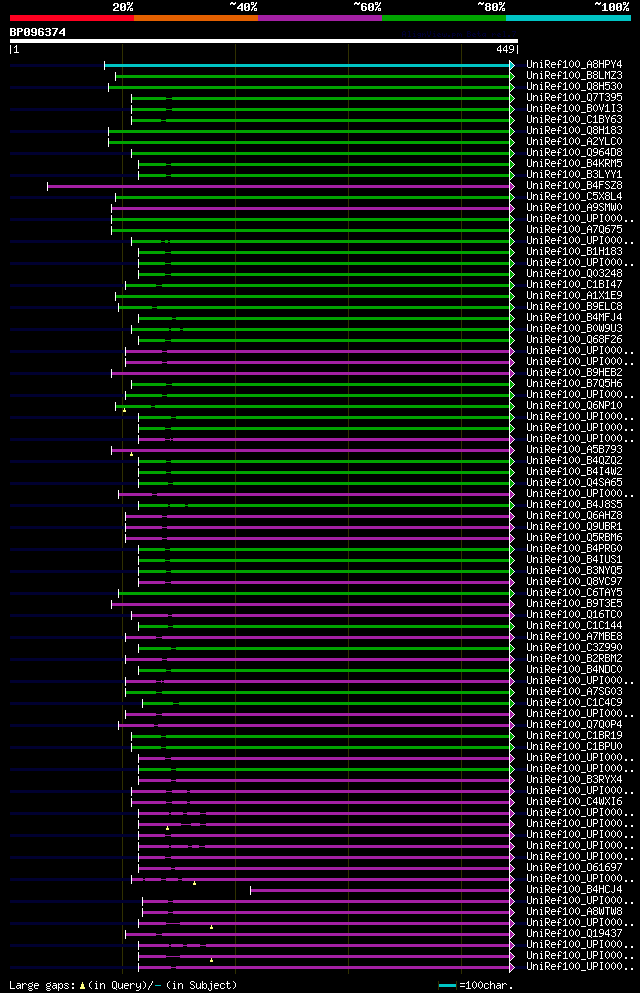640x993 pixels.
Task: Select hit label UniRef100_A9SMW0
Action: [574, 208]
